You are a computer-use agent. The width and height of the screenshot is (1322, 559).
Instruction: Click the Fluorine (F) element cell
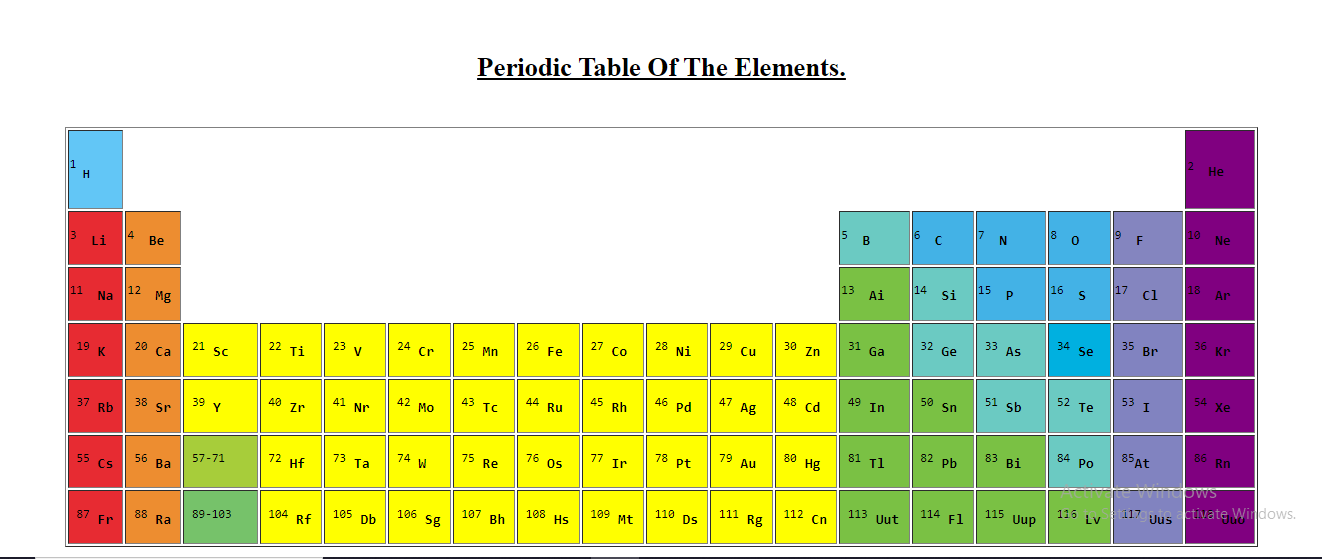pos(1147,238)
